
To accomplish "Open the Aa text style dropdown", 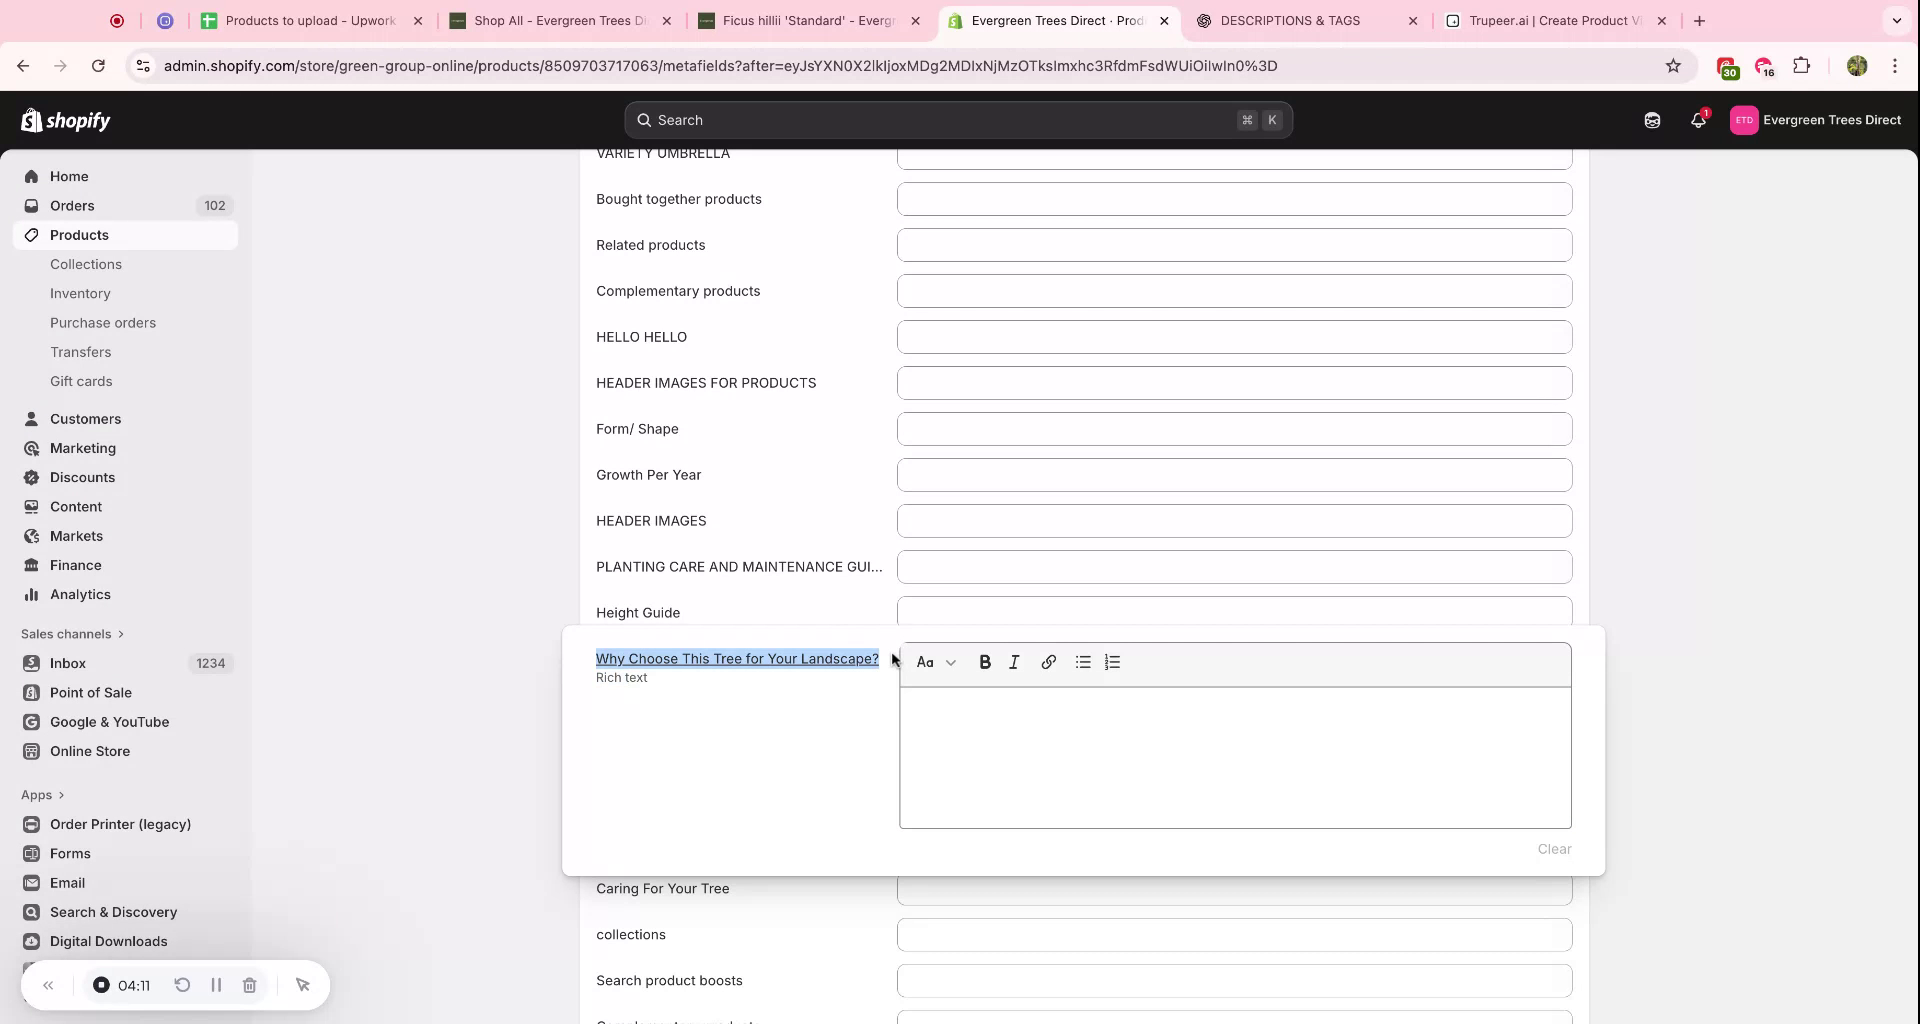I will [x=935, y=661].
